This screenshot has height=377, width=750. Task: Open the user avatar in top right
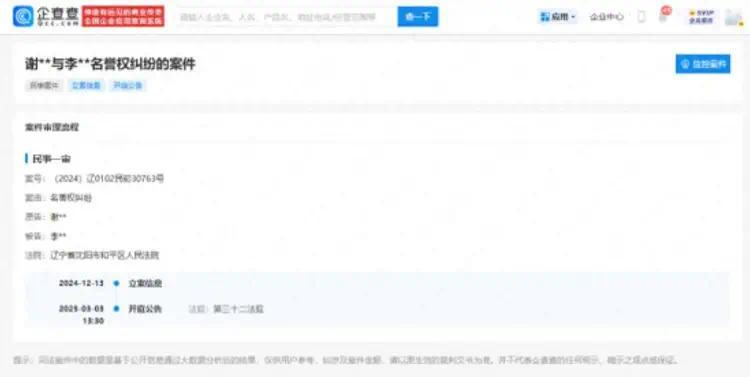click(733, 17)
